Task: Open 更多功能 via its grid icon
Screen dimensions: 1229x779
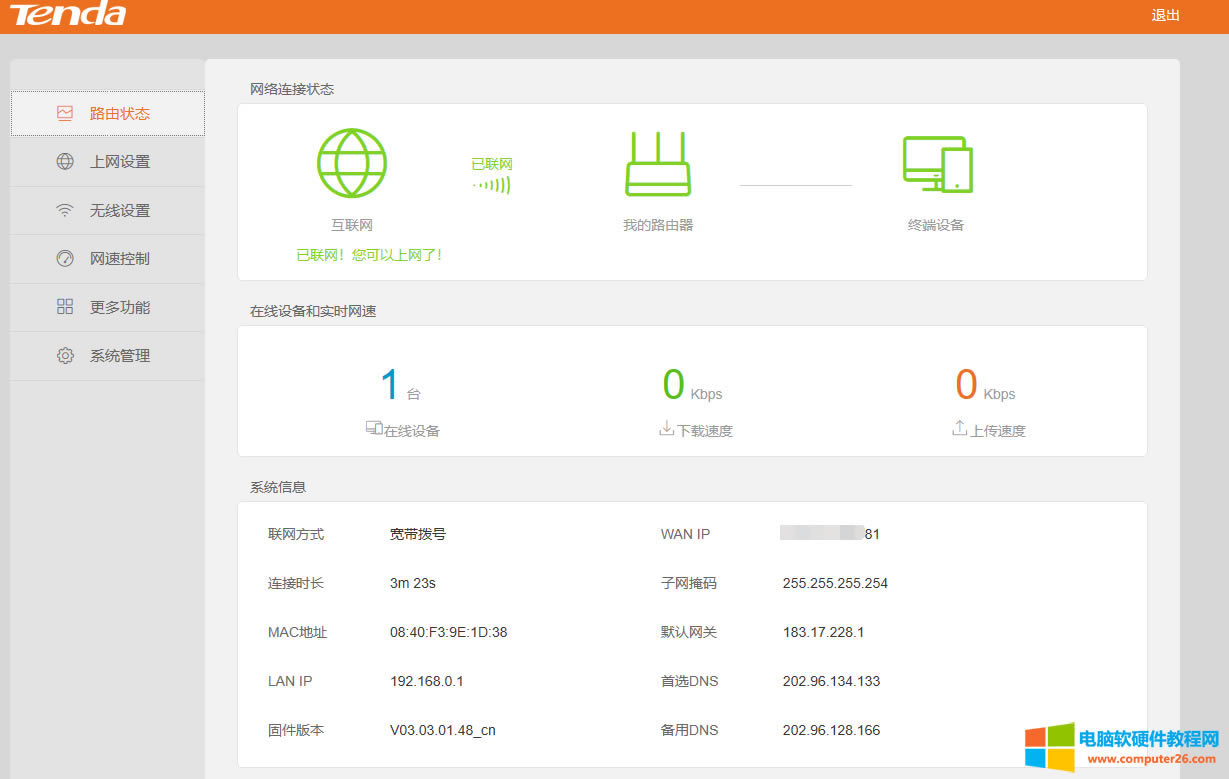Action: (63, 306)
